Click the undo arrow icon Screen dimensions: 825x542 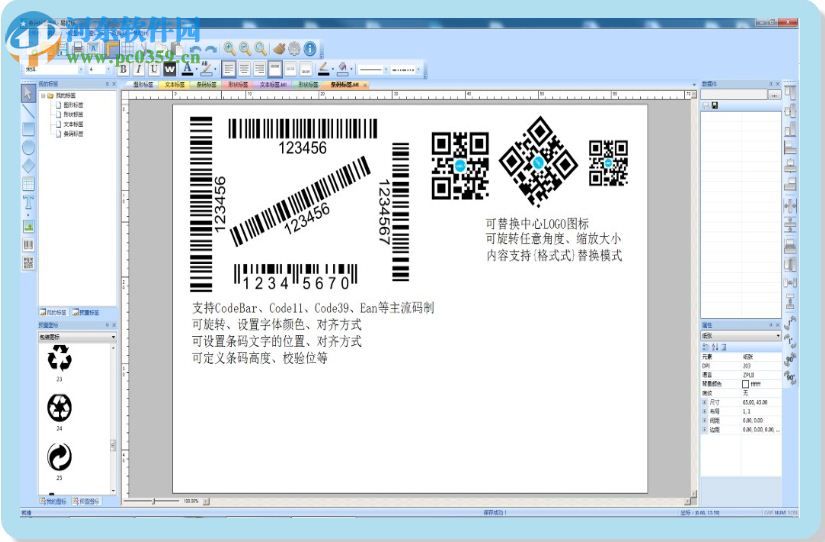click(x=195, y=50)
